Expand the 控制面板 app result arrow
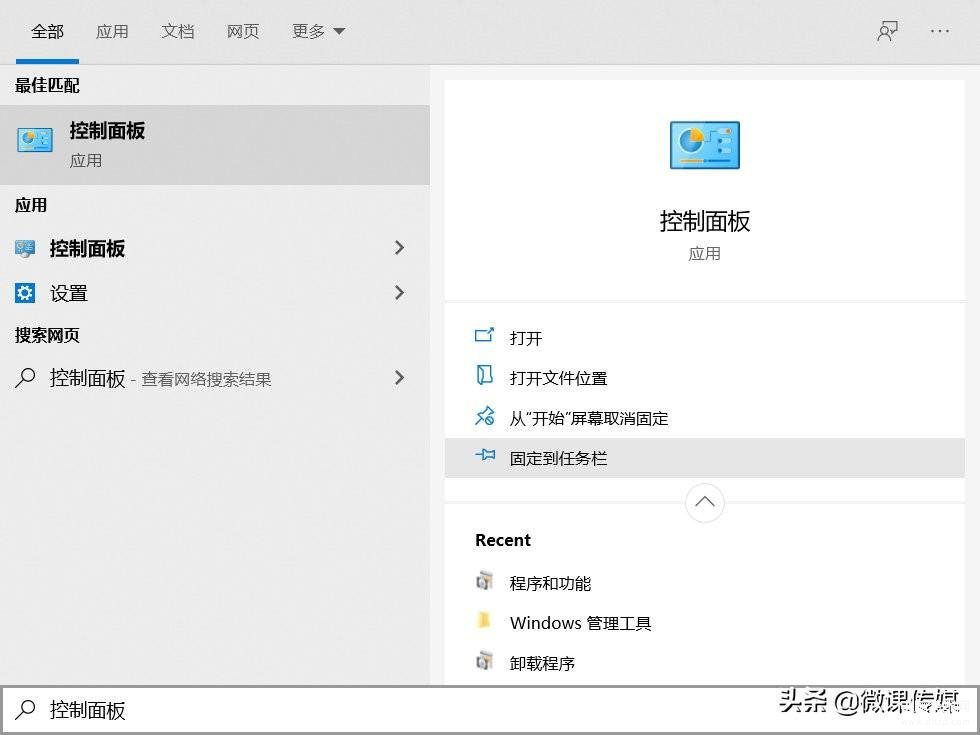The height and width of the screenshot is (735, 980). click(x=399, y=248)
